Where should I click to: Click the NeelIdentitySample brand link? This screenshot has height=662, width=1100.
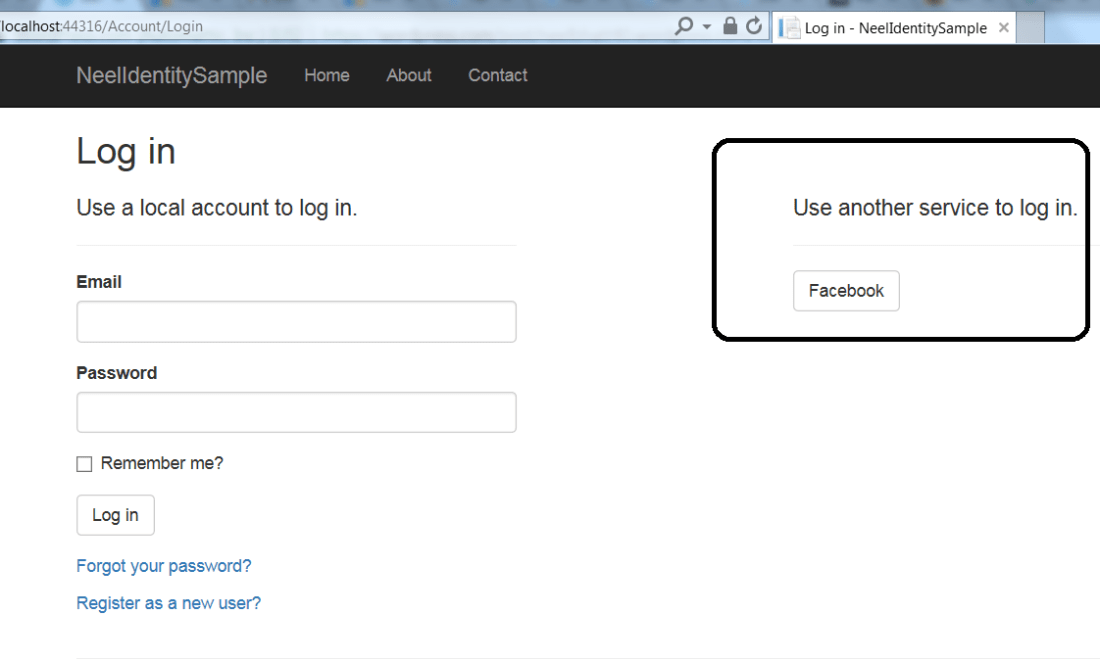point(171,75)
